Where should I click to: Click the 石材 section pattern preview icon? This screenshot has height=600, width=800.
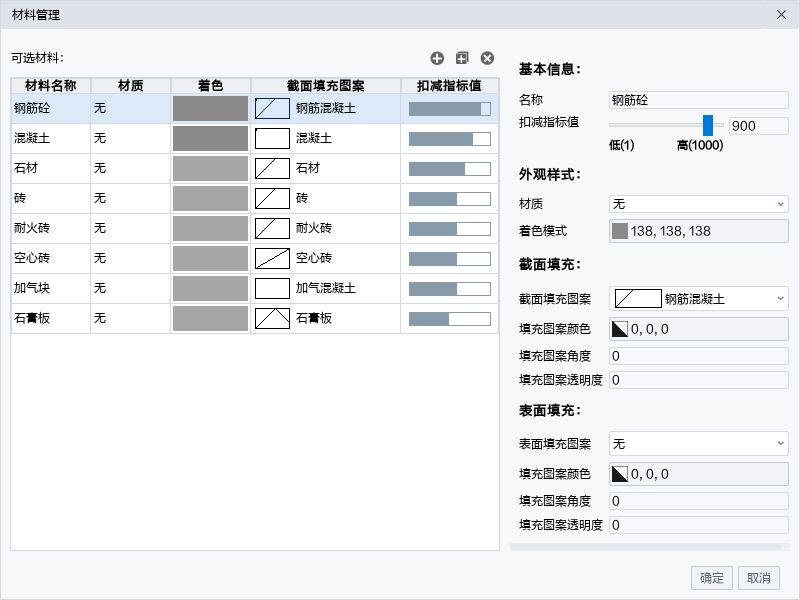click(272, 168)
